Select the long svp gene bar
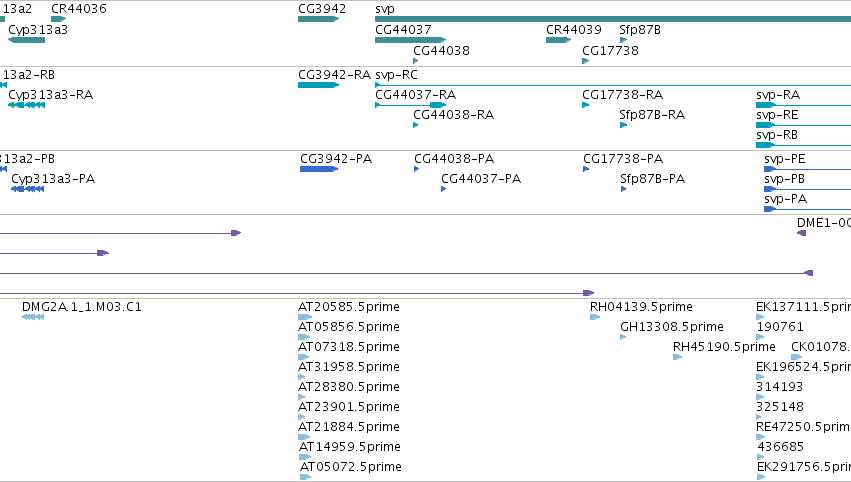 click(613, 19)
